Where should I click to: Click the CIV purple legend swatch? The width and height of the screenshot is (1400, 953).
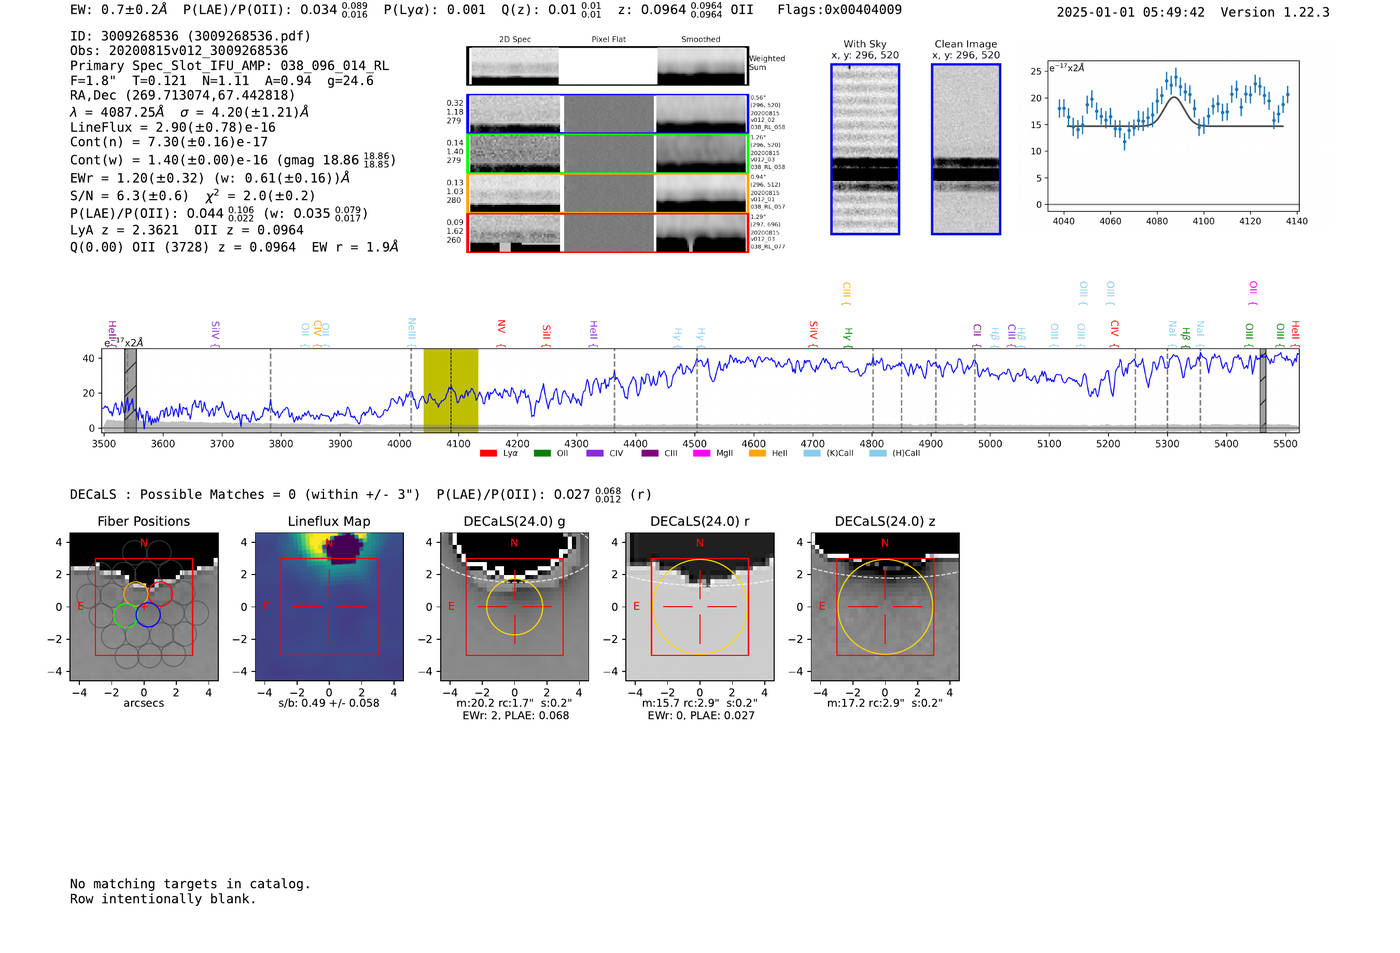pos(595,454)
